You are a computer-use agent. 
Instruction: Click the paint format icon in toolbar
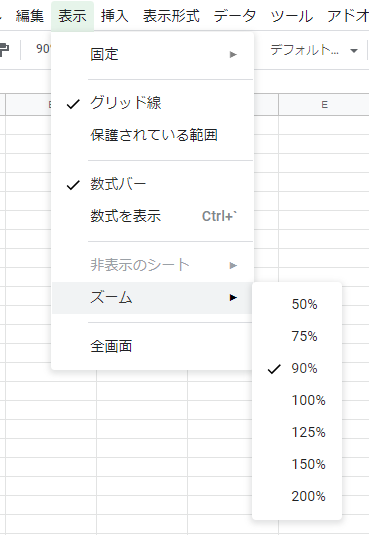tap(4, 50)
